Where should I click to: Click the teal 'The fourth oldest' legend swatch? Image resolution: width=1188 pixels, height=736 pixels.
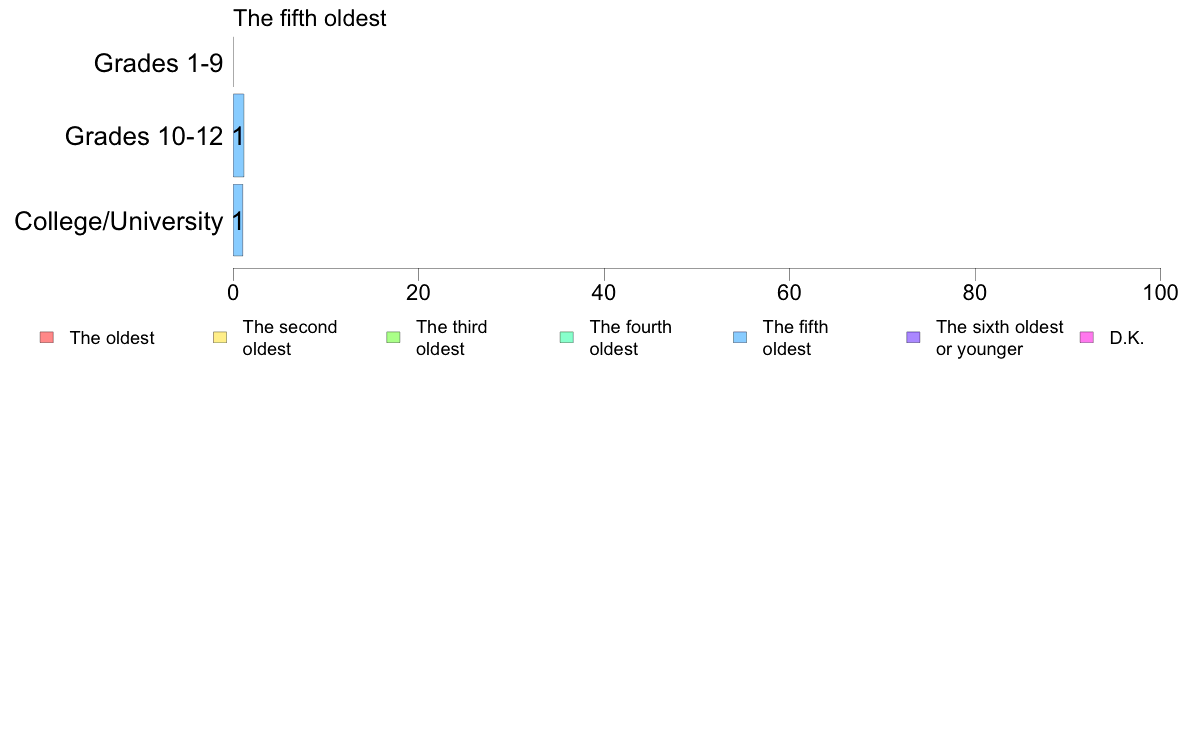(567, 337)
